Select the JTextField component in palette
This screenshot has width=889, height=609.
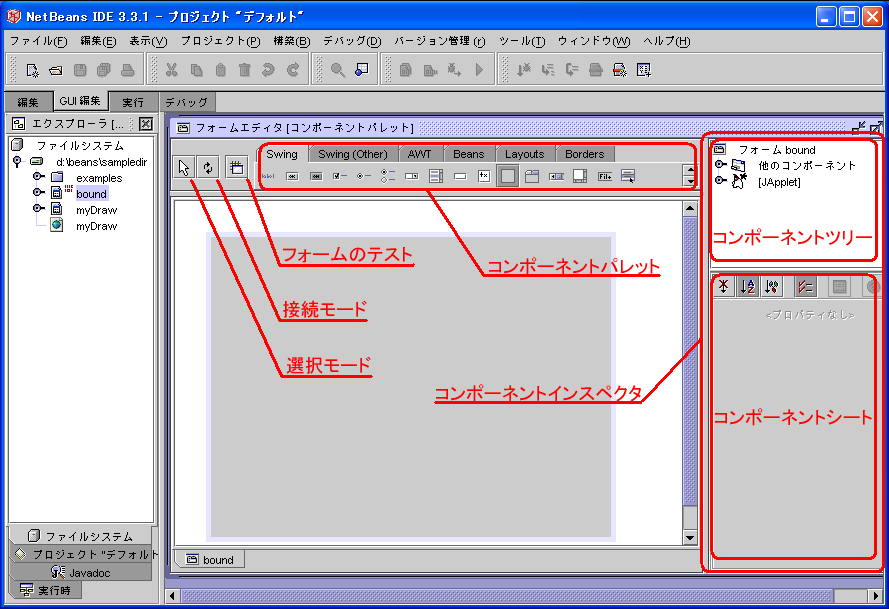pos(460,176)
